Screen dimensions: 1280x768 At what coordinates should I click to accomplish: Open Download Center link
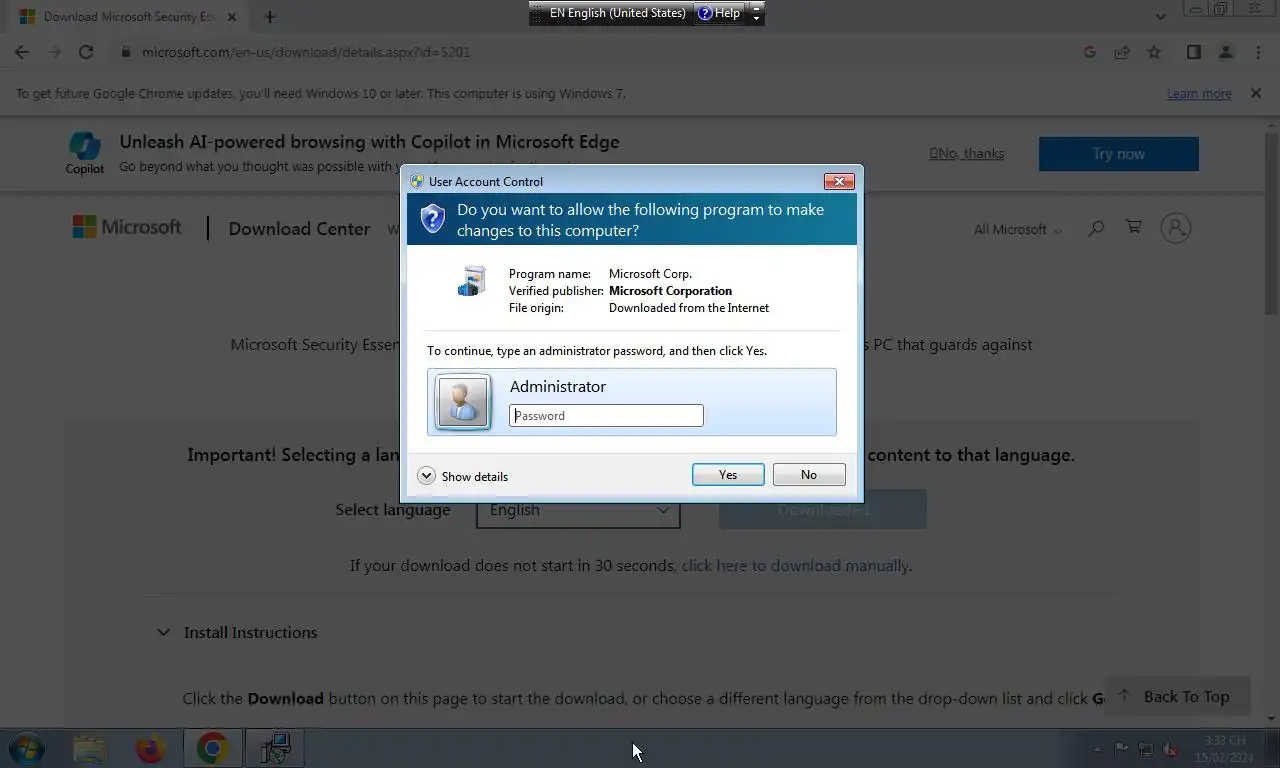pyautogui.click(x=299, y=229)
